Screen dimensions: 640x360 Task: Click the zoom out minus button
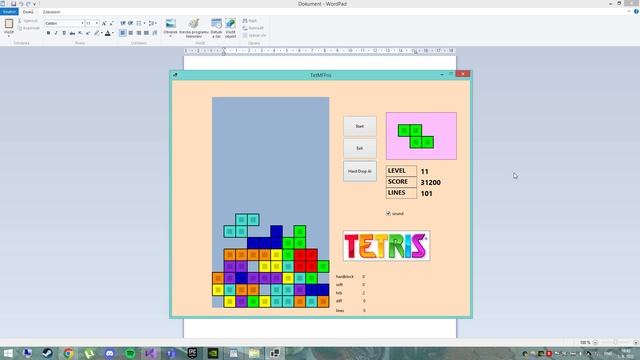[x=595, y=342]
